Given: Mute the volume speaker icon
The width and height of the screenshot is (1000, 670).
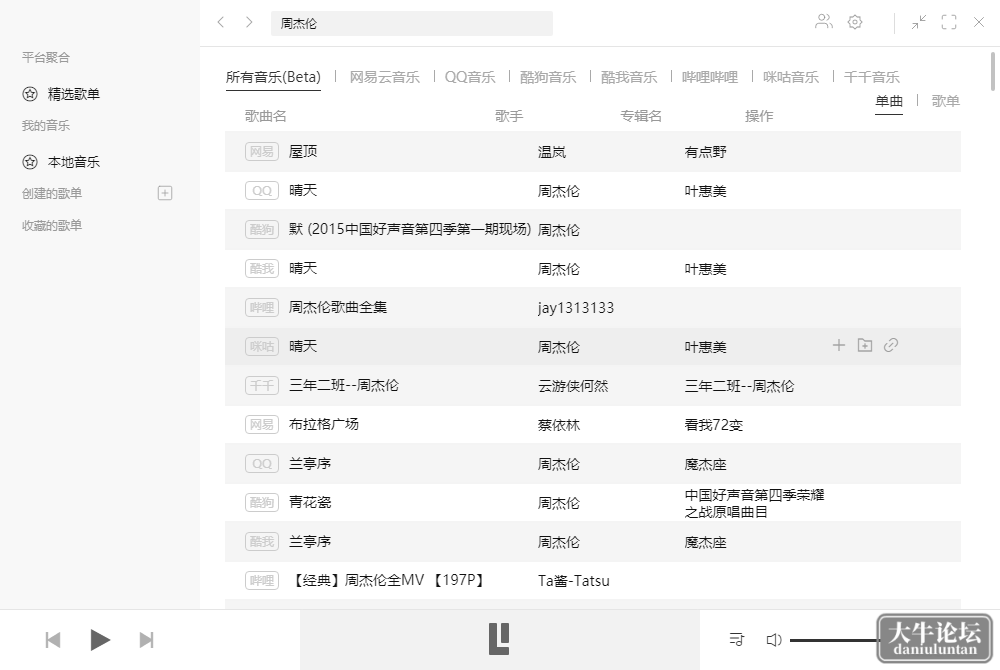Looking at the screenshot, I should [774, 640].
